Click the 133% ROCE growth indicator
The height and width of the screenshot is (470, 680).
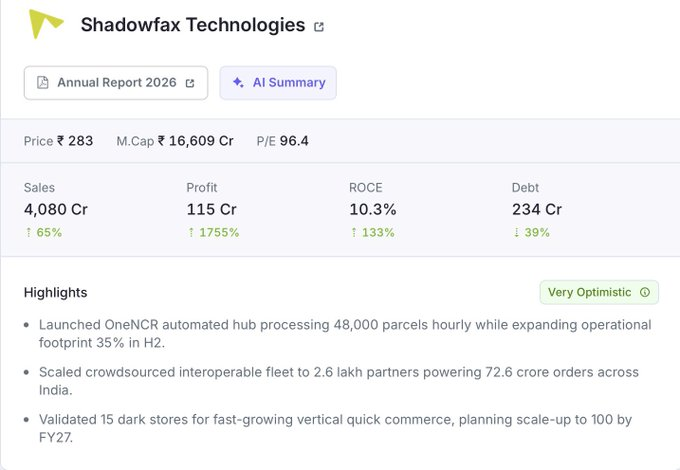pos(373,232)
